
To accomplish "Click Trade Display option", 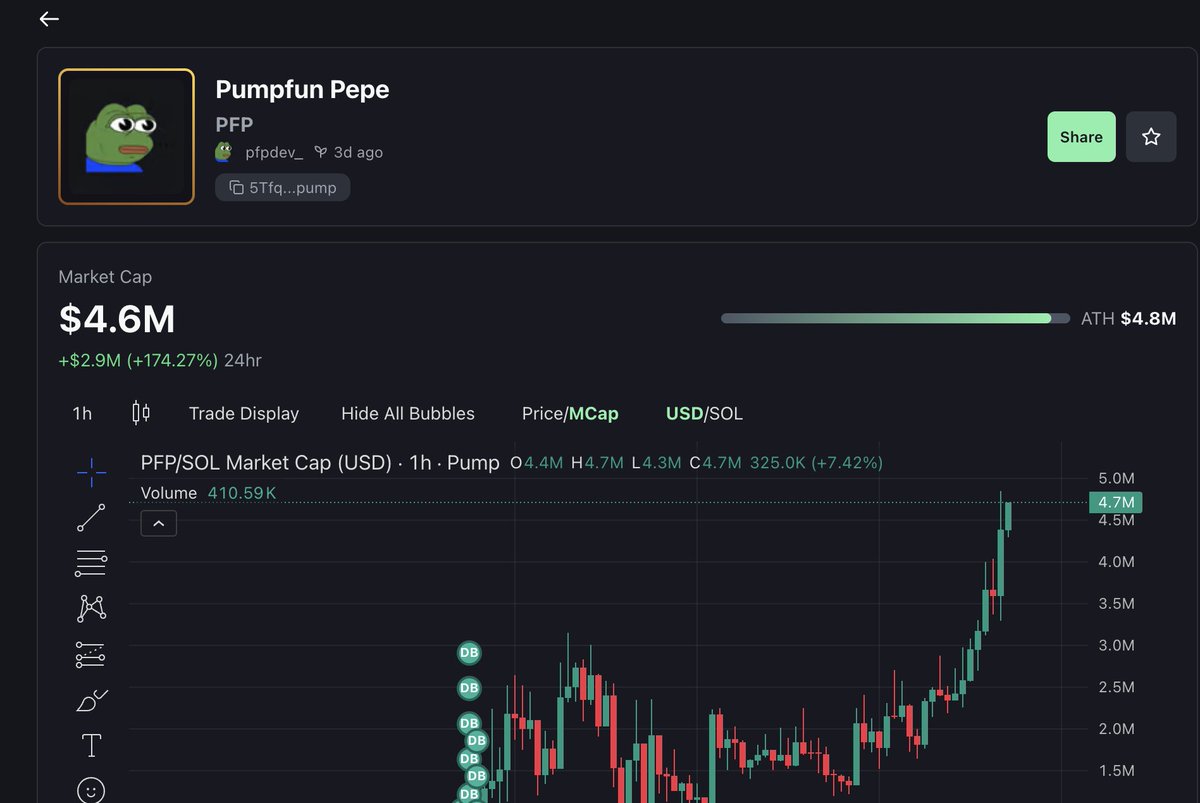I will [244, 413].
